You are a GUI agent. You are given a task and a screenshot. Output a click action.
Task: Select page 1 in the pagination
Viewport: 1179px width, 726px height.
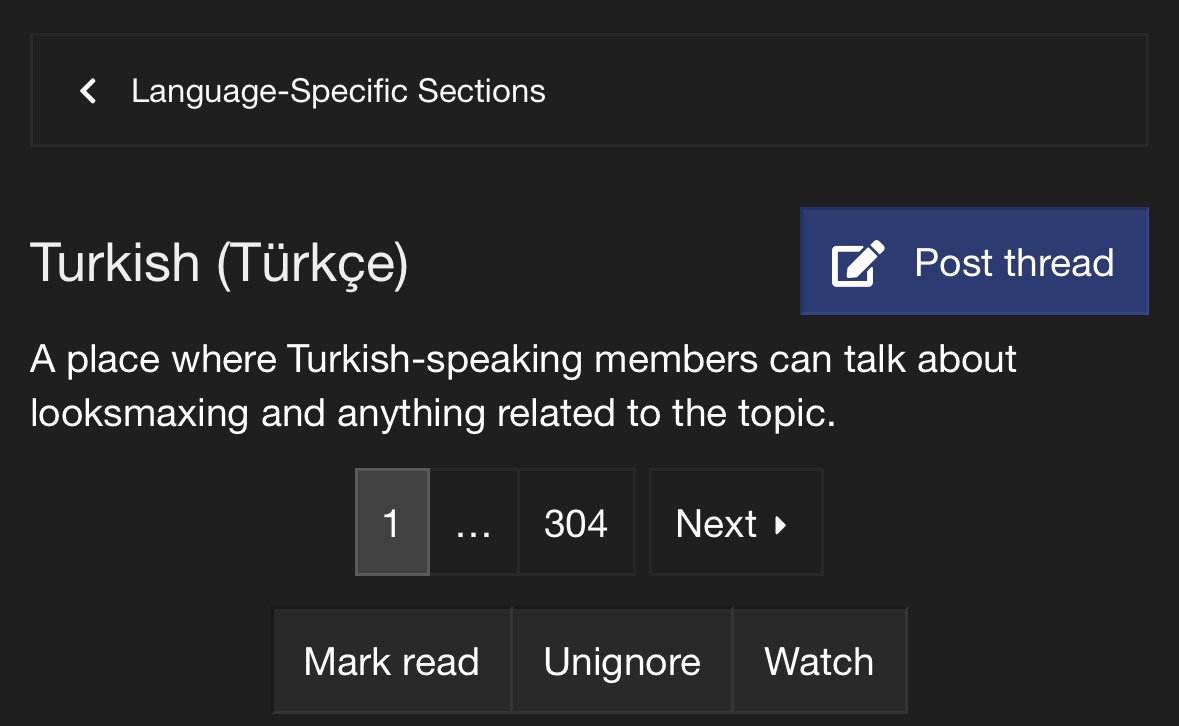tap(392, 522)
